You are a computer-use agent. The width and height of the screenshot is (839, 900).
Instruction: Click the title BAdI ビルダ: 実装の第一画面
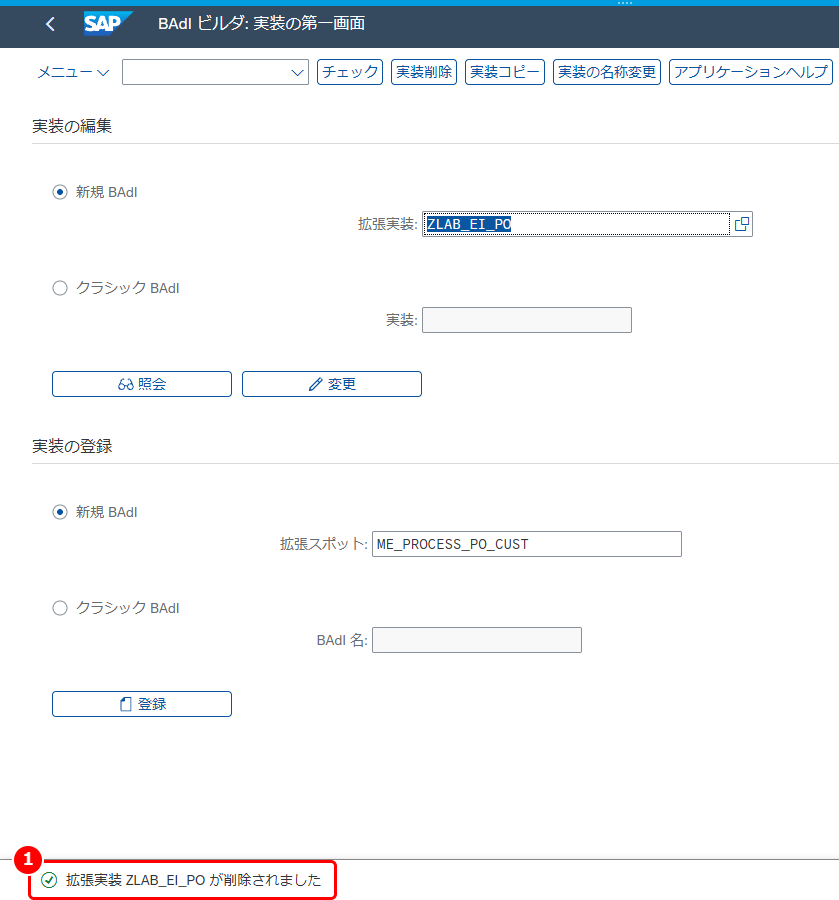(x=261, y=24)
